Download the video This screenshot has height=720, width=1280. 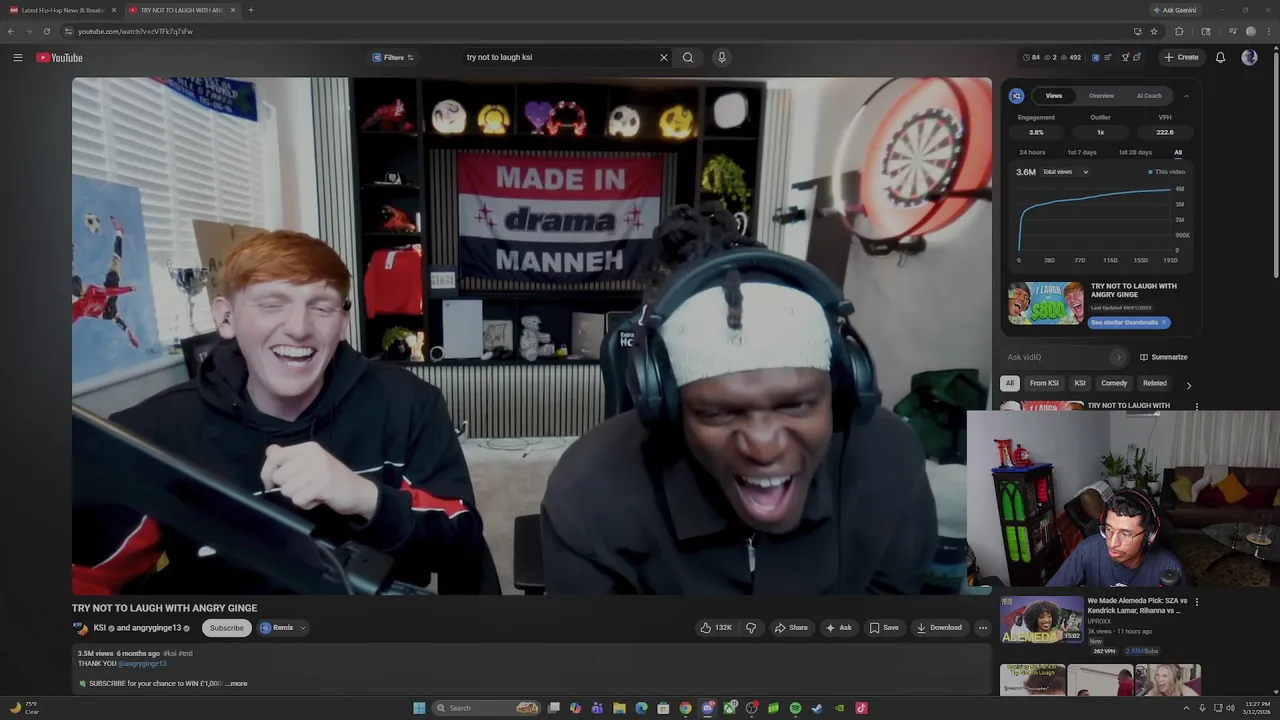point(939,628)
